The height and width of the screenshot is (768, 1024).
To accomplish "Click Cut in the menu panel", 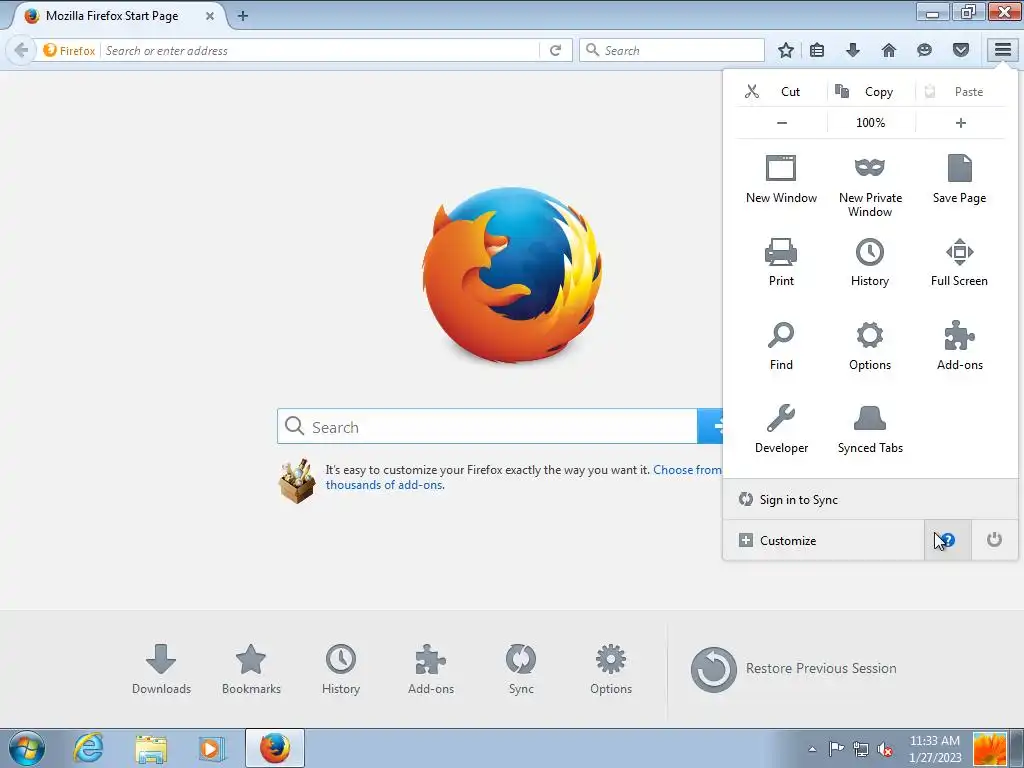I will (x=781, y=91).
